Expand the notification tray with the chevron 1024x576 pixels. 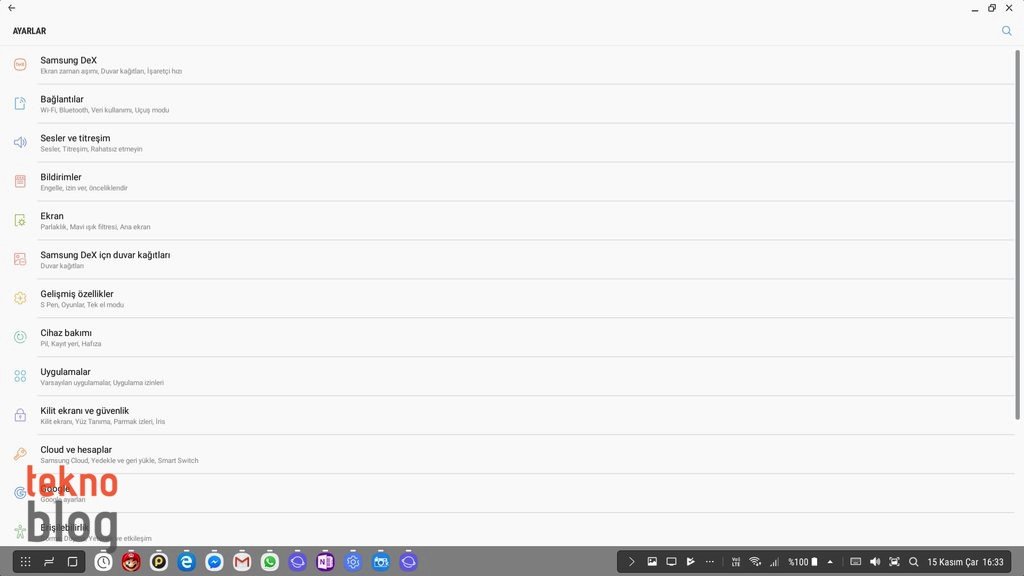631,562
